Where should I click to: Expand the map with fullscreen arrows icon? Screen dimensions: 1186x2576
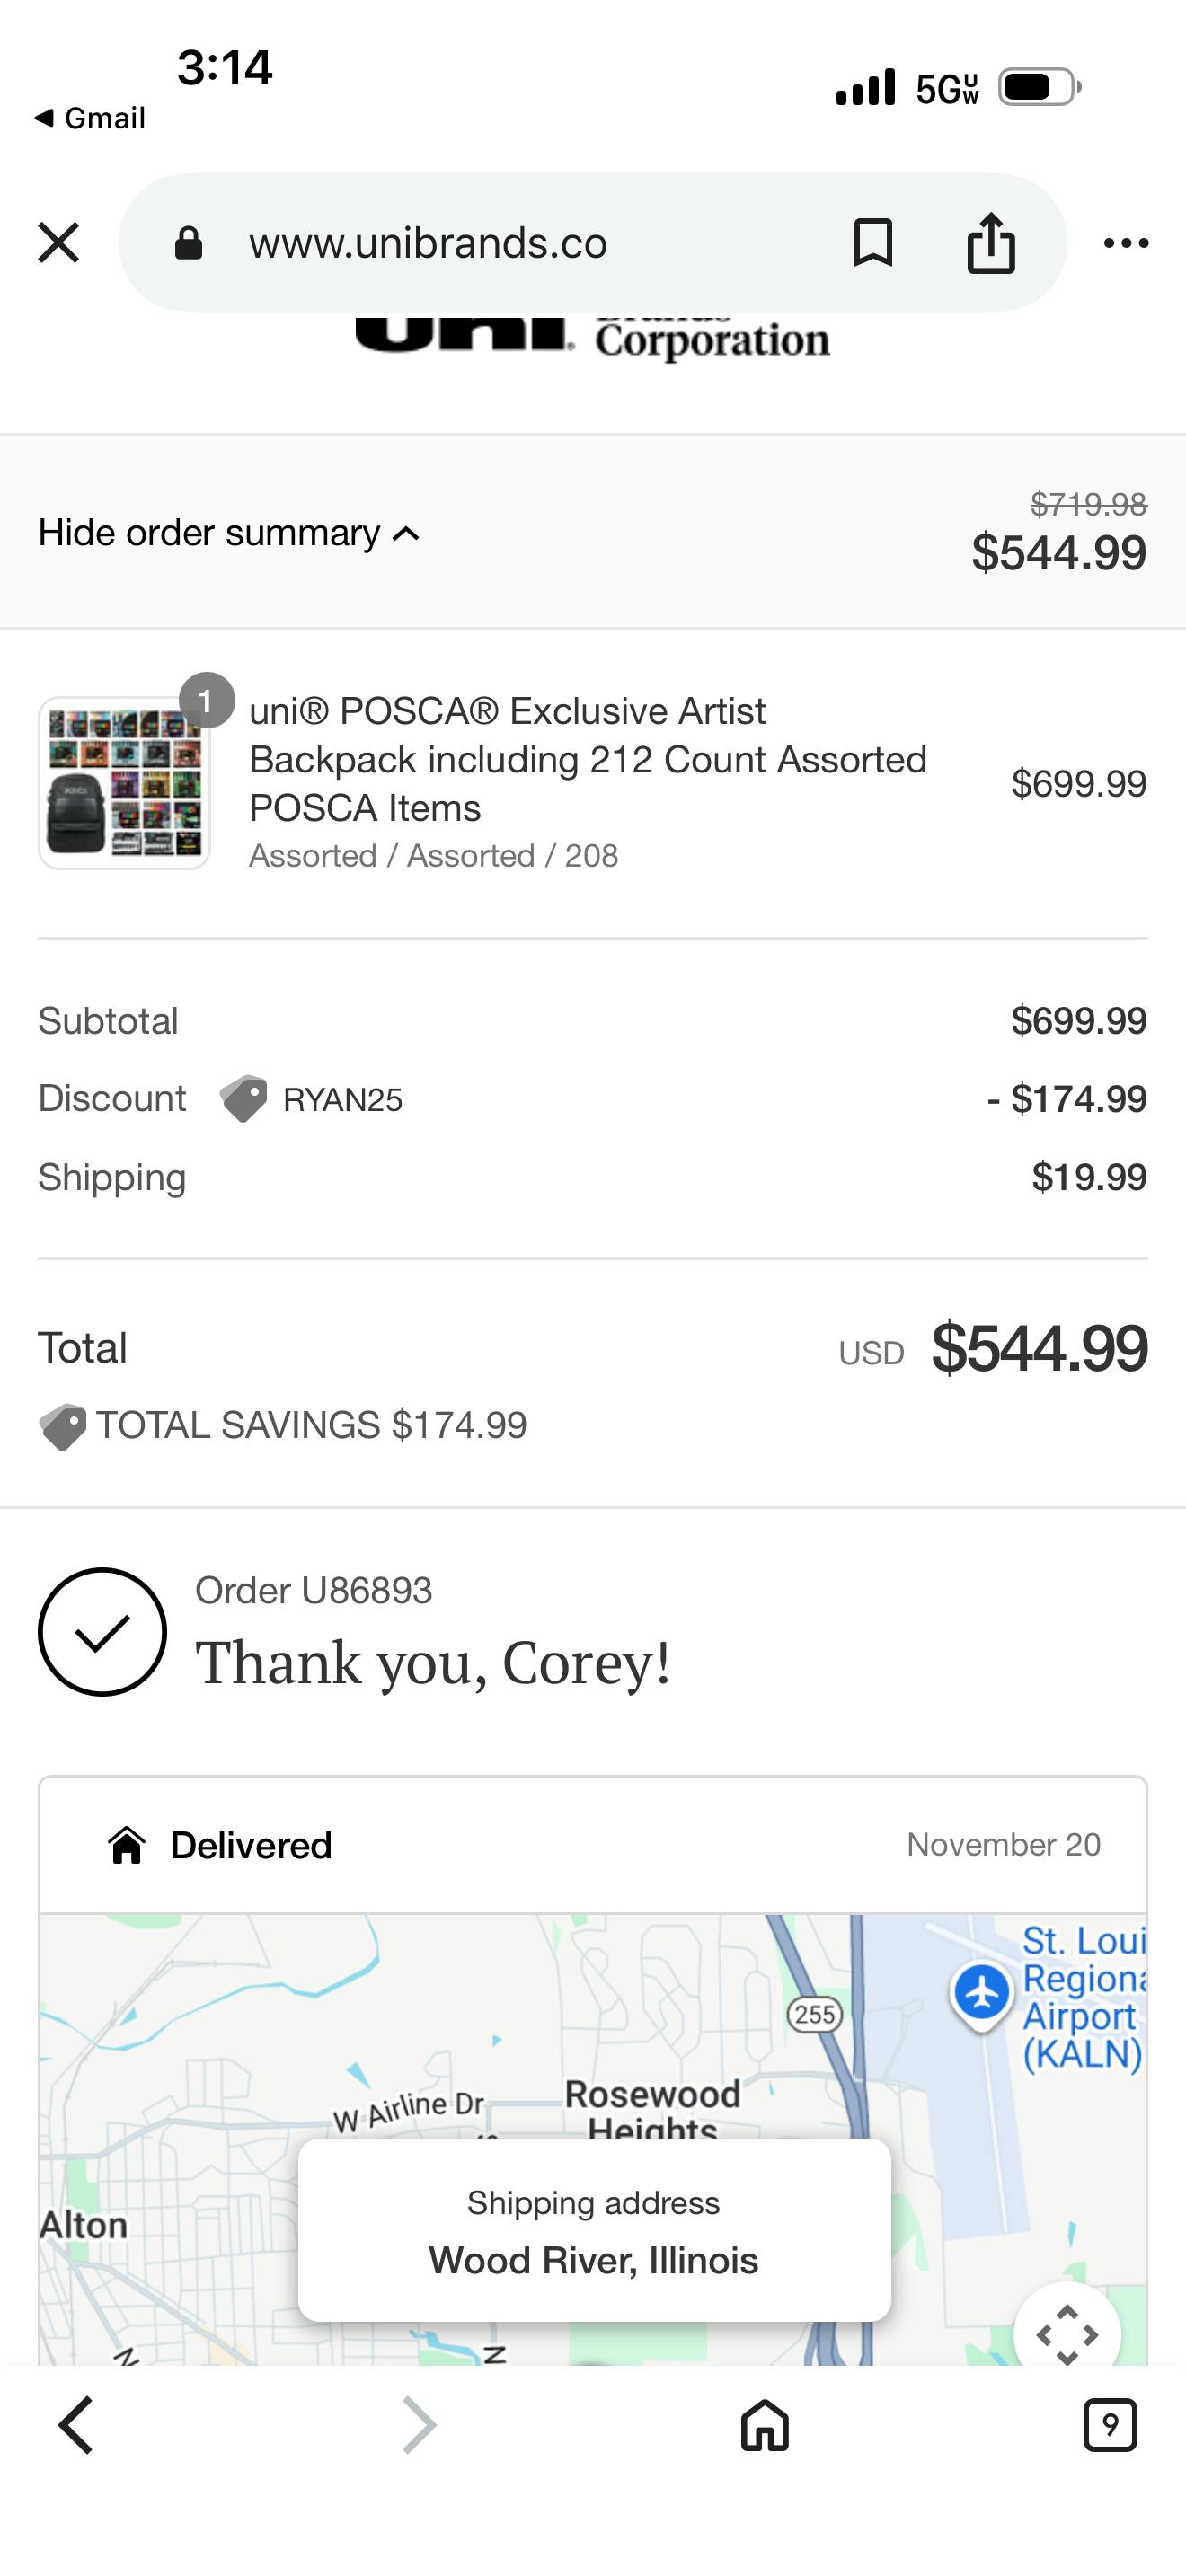click(1066, 2335)
